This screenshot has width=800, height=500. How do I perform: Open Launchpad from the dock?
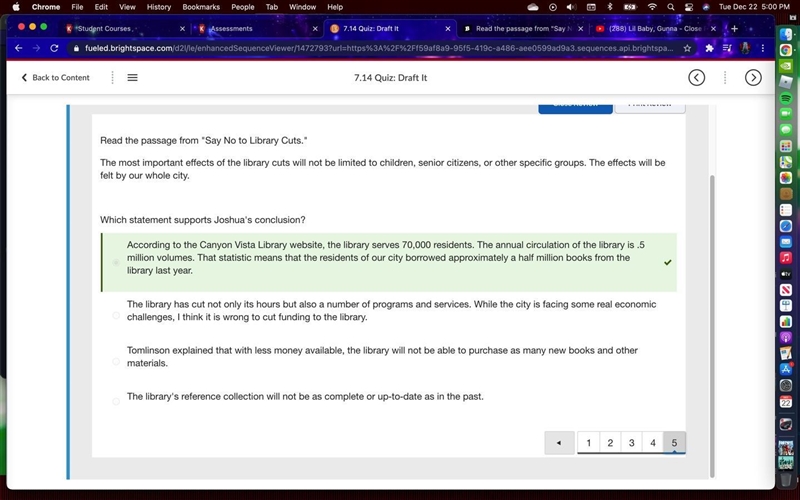click(786, 146)
